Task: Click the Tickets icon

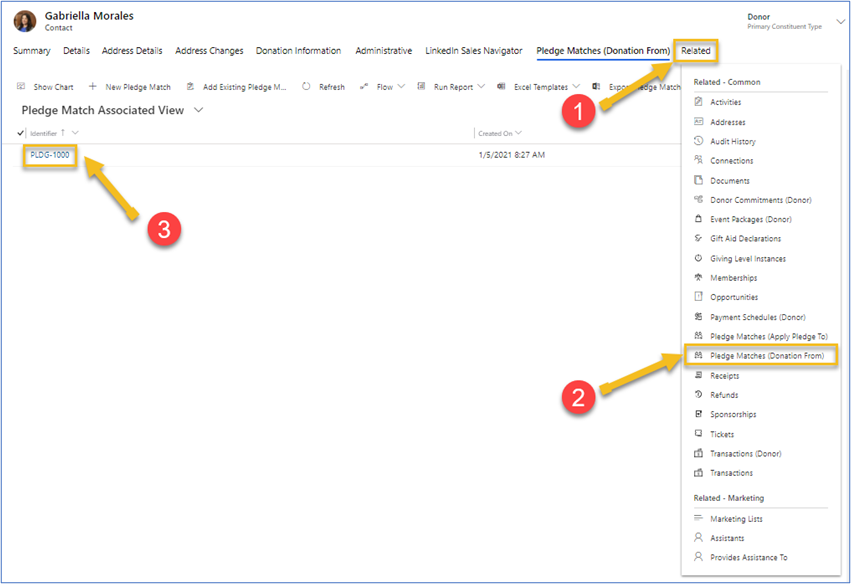Action: [698, 434]
